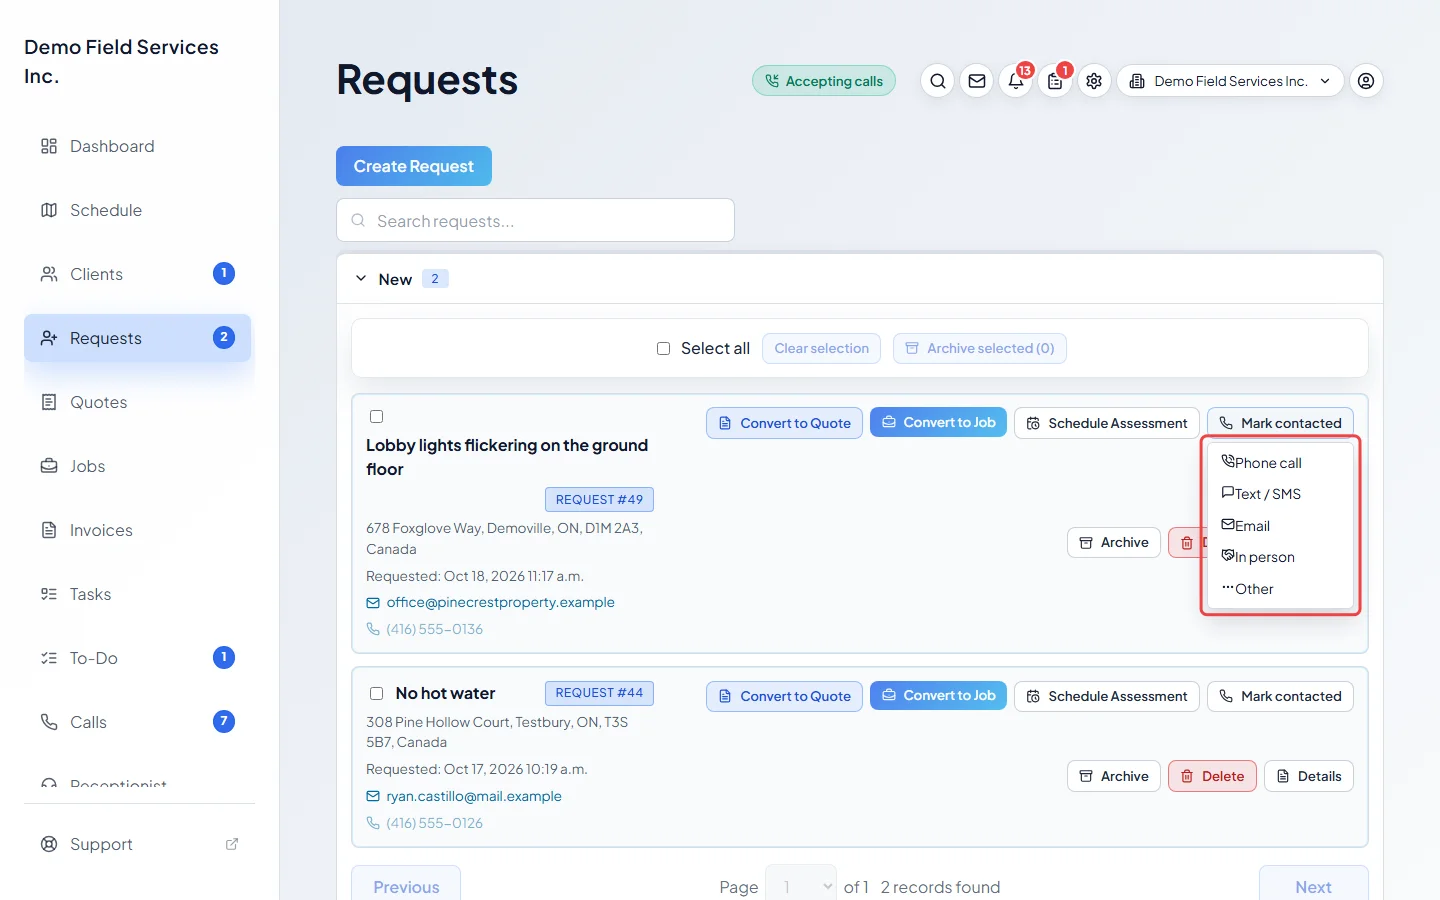
Task: Check the No hot water request checkbox
Action: [377, 693]
